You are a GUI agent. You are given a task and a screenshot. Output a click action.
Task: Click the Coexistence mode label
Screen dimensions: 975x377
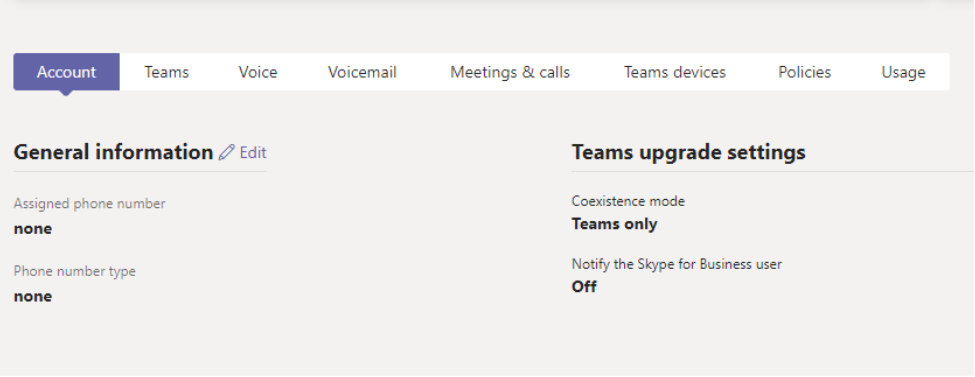628,201
